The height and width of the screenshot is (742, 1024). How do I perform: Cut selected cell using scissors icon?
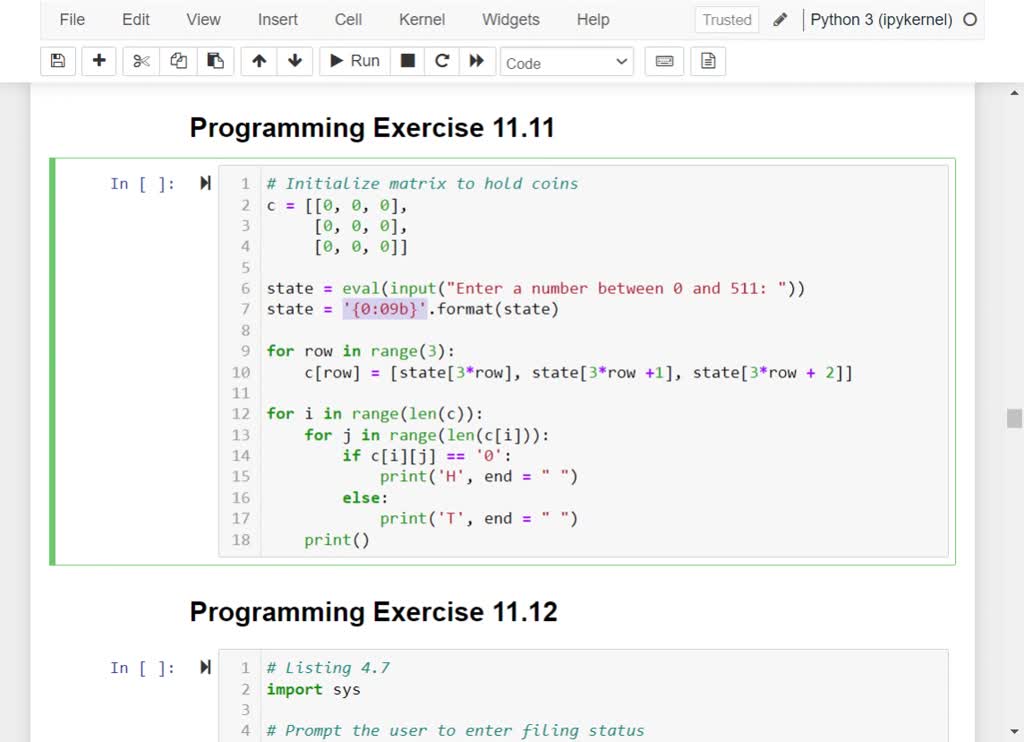coord(141,61)
